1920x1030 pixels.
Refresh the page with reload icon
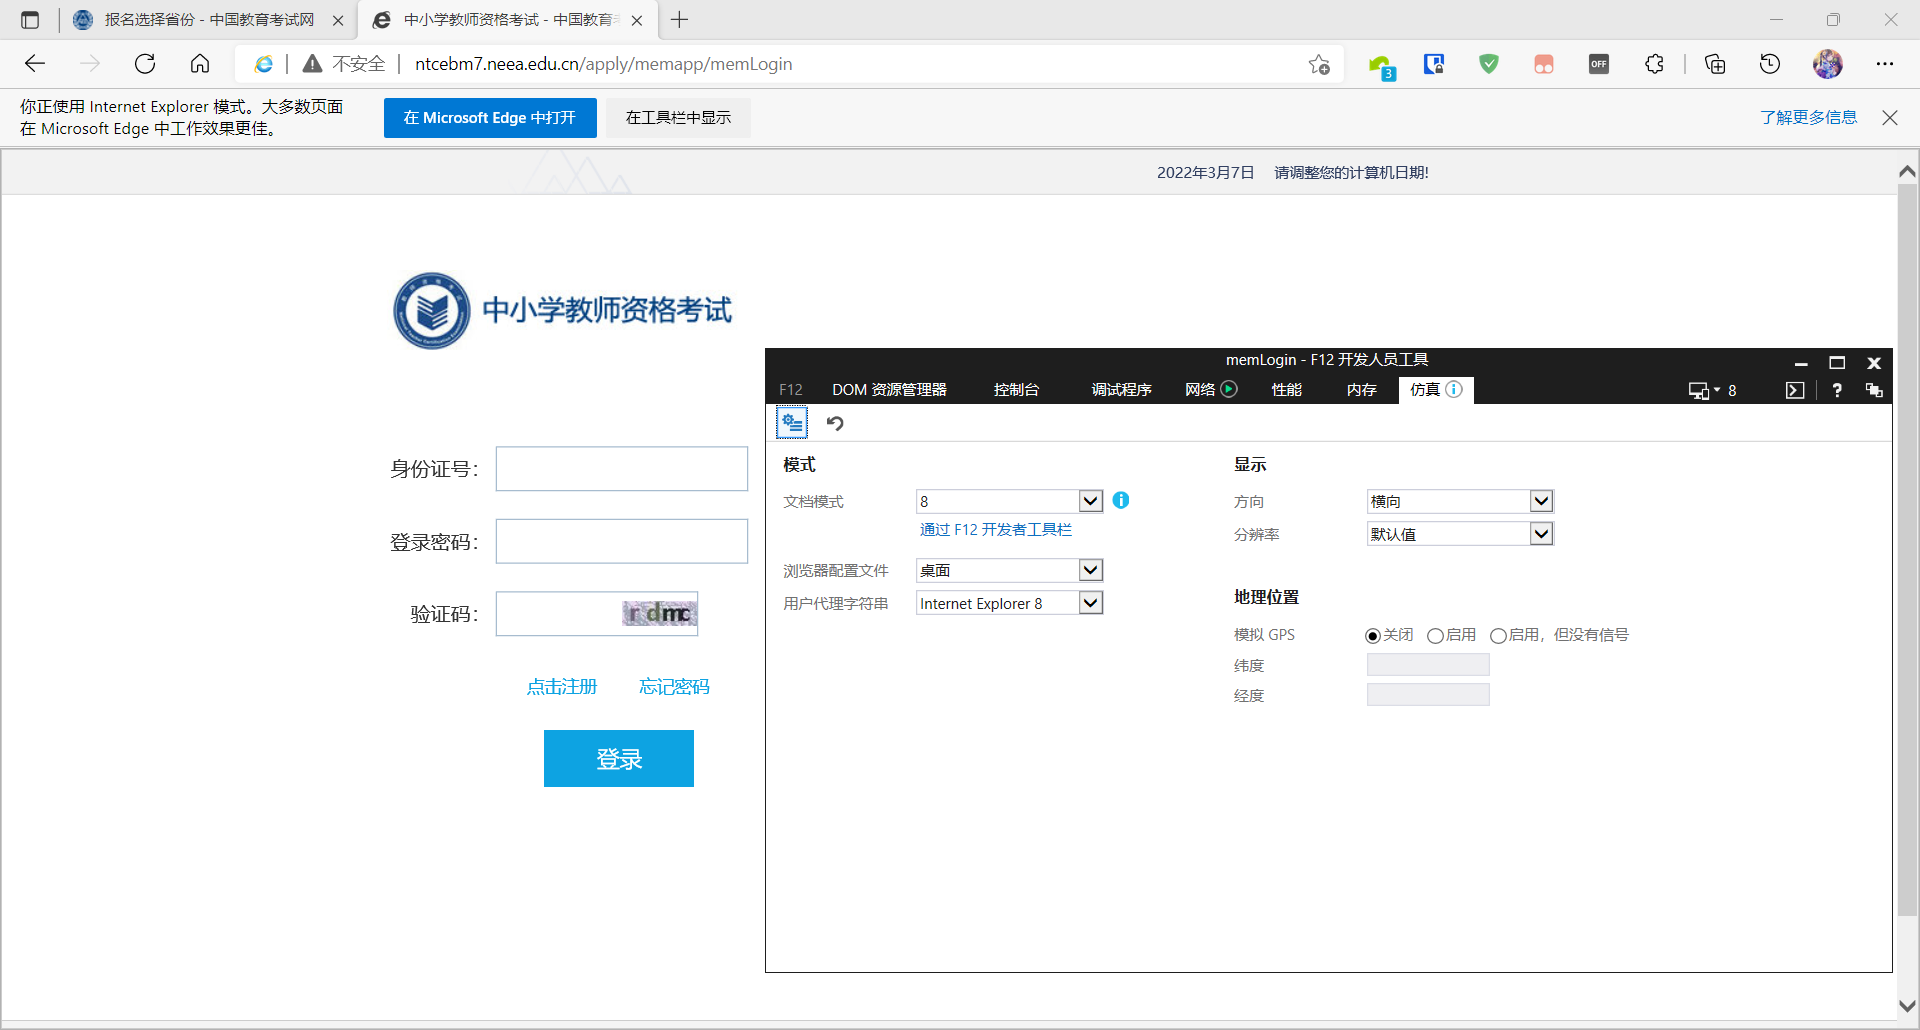(x=145, y=64)
